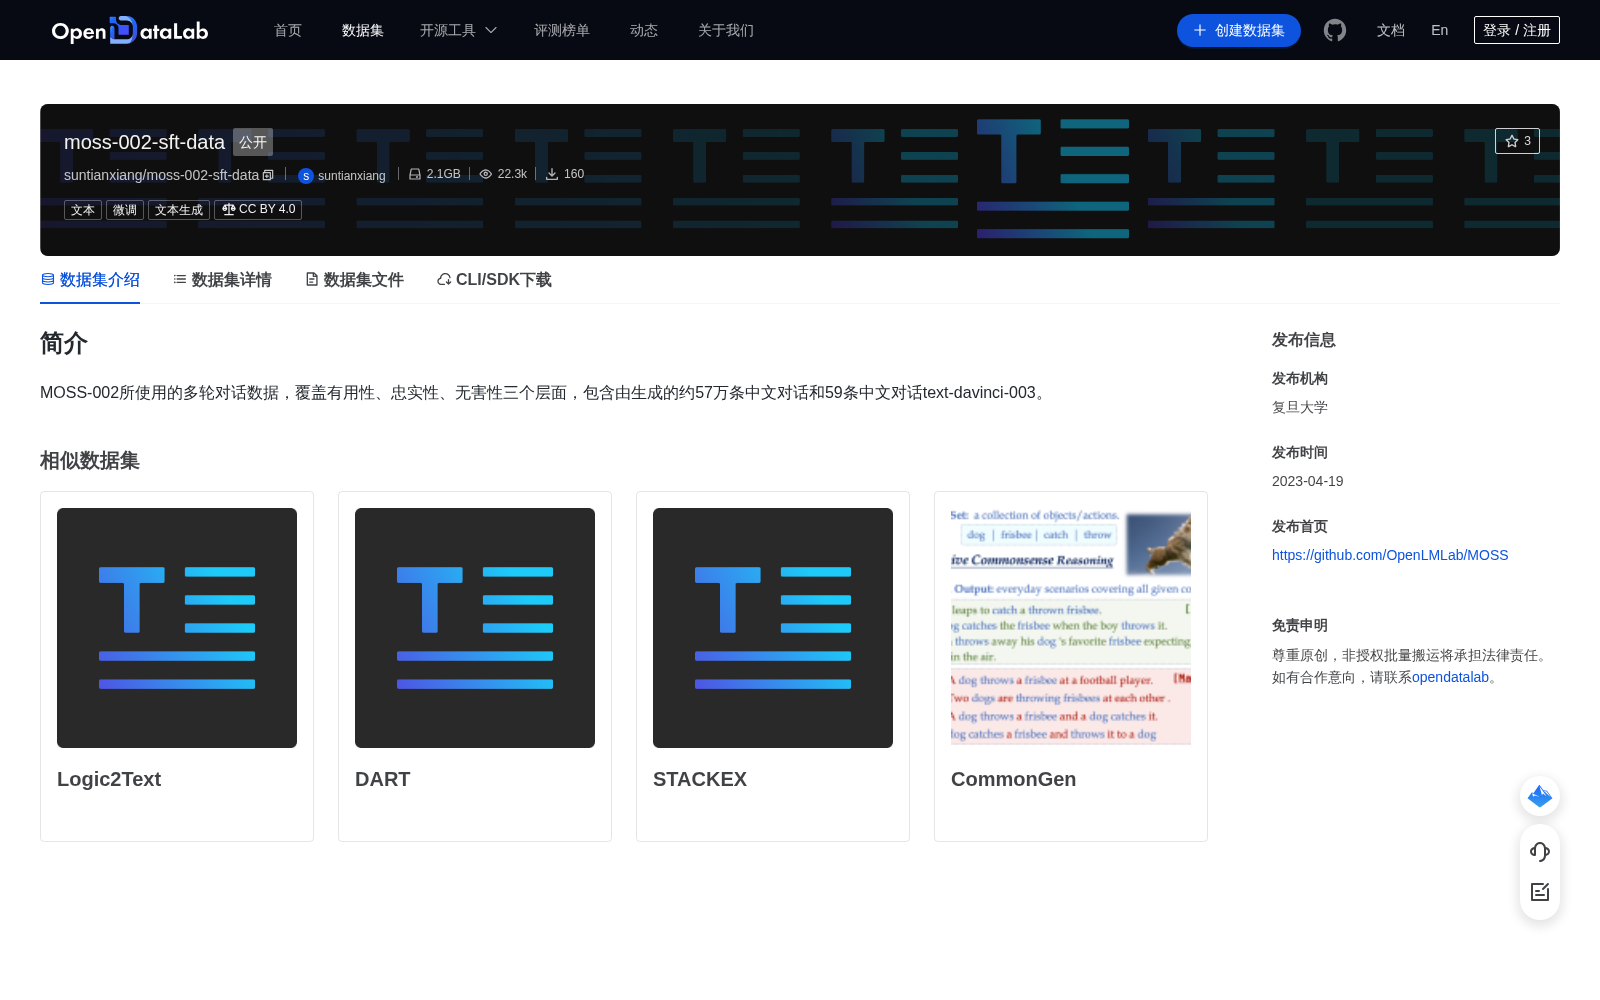Open the github.com/OpenLMLab/MOSS link
The width and height of the screenshot is (1600, 1000).
[x=1390, y=555]
